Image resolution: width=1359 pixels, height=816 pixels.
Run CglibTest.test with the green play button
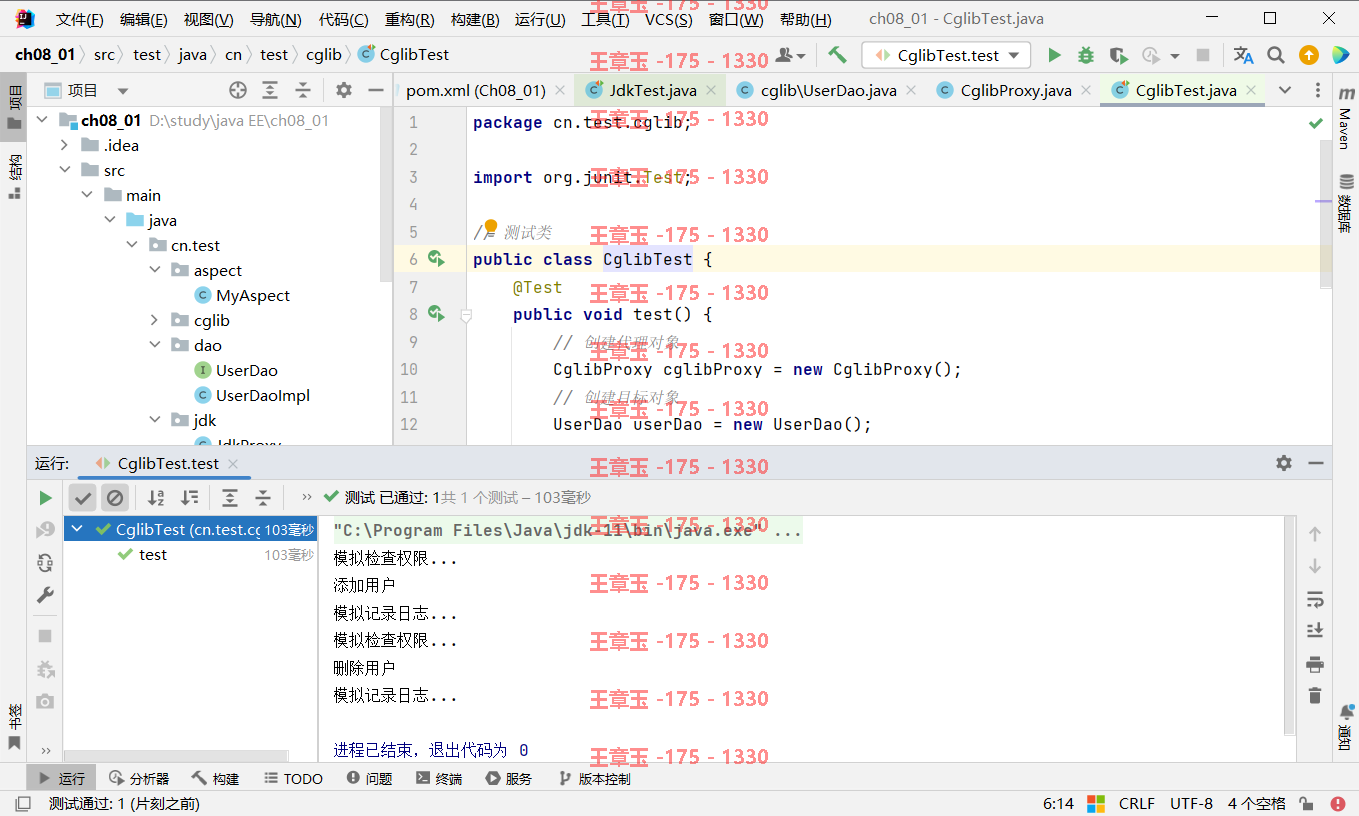tap(1054, 55)
